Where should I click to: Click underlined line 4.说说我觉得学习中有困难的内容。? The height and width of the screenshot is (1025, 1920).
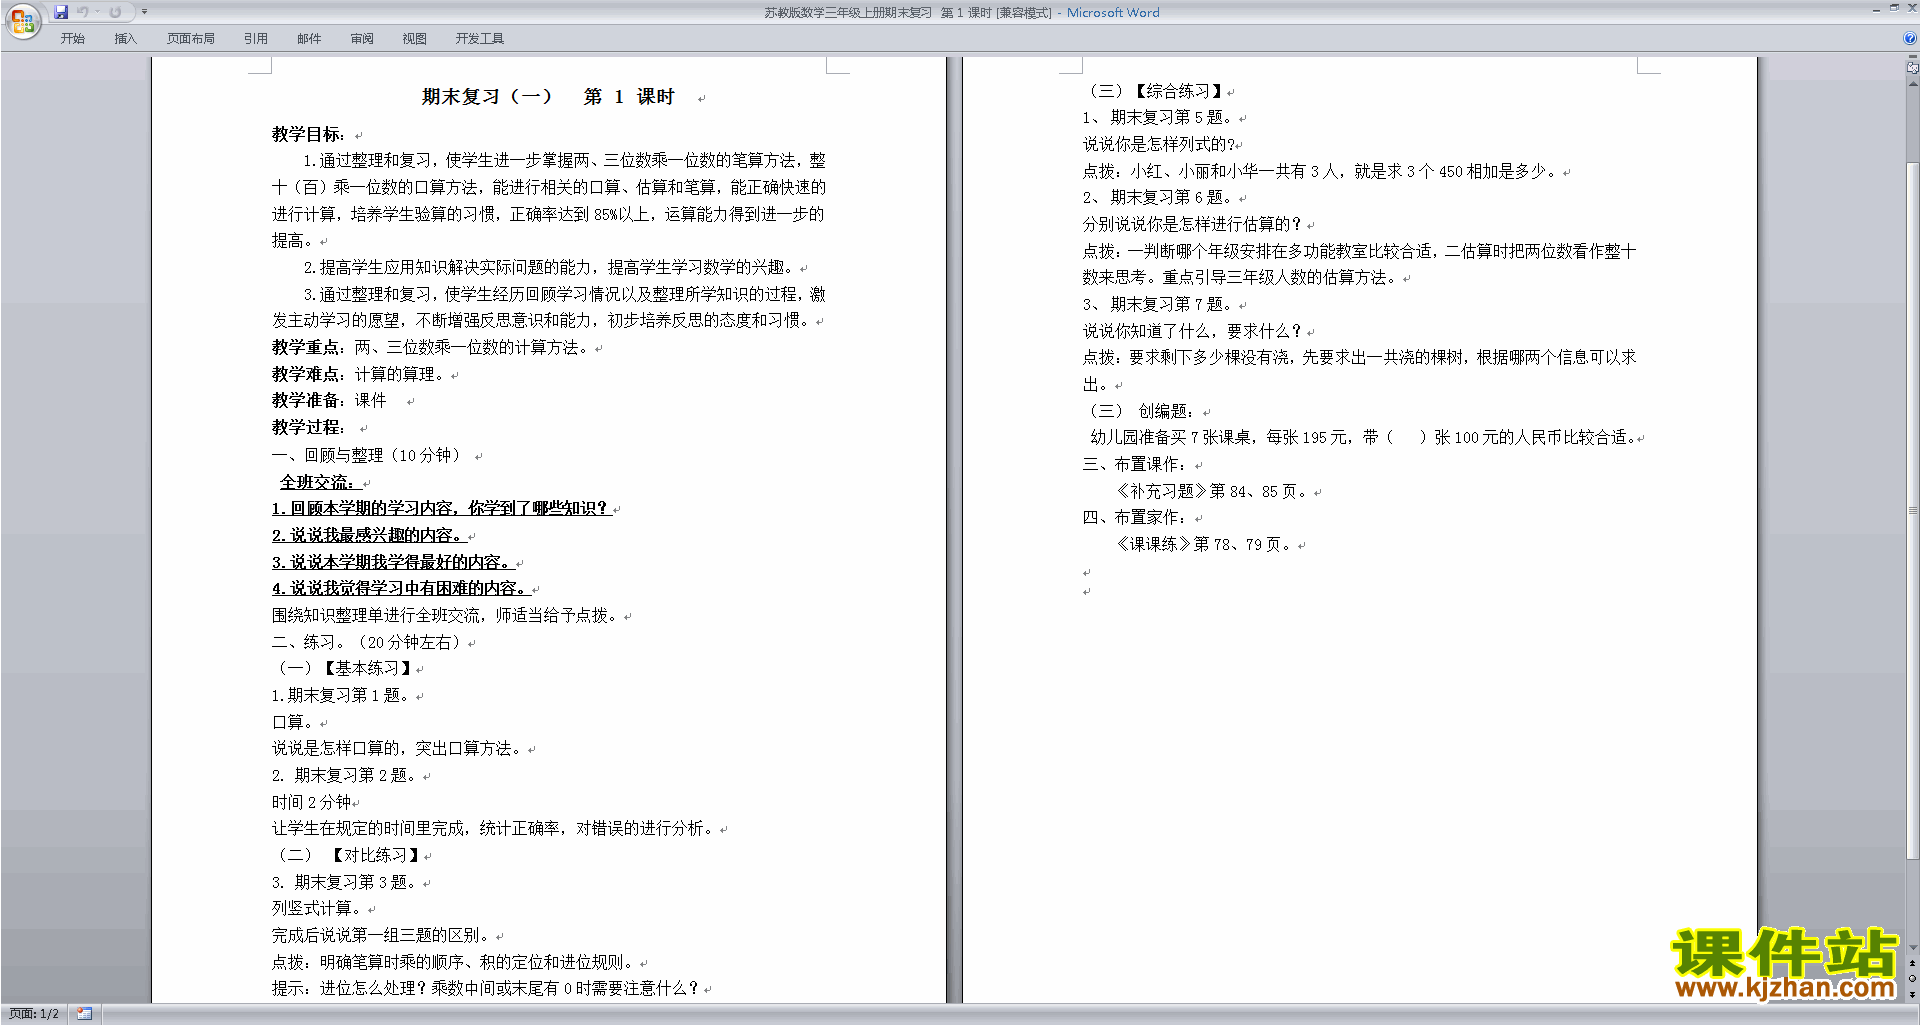click(x=400, y=588)
